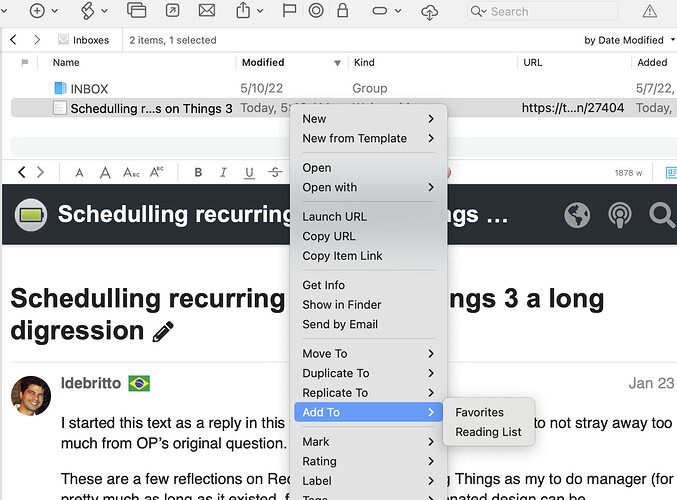Click the globe icon in page header
This screenshot has width=677, height=500.
577,214
